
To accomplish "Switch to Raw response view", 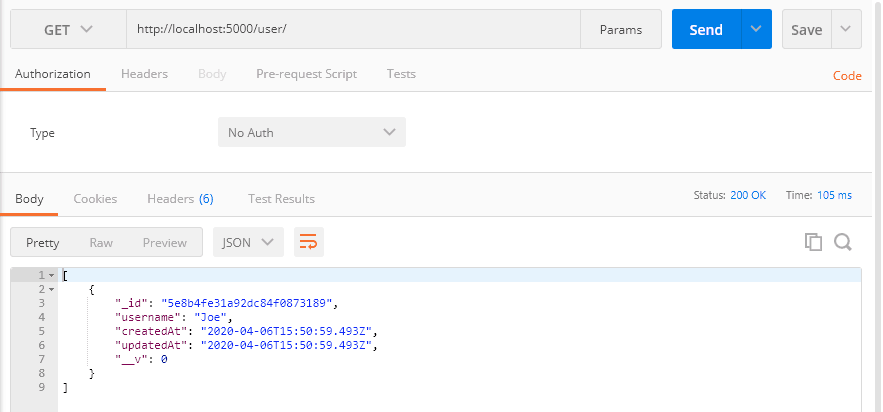I will coord(101,242).
